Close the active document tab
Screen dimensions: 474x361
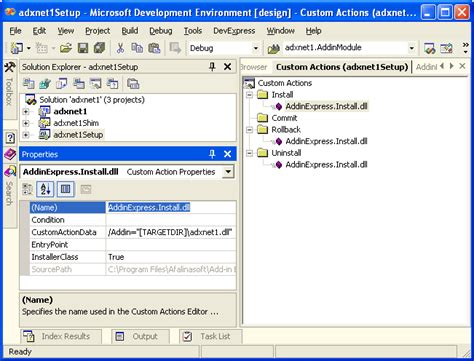coord(462,66)
